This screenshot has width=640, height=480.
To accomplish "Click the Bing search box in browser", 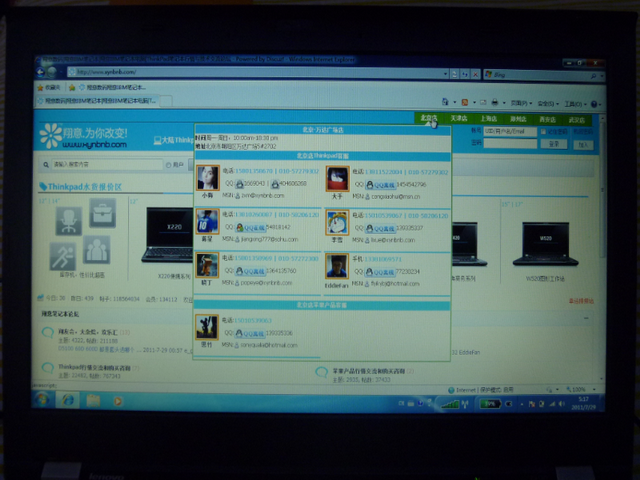I will point(535,74).
